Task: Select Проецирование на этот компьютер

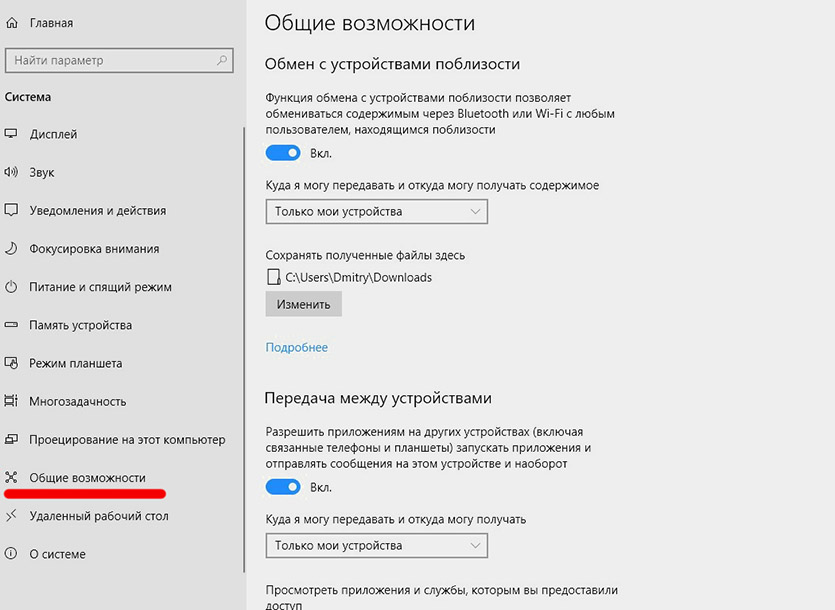Action: pos(127,439)
